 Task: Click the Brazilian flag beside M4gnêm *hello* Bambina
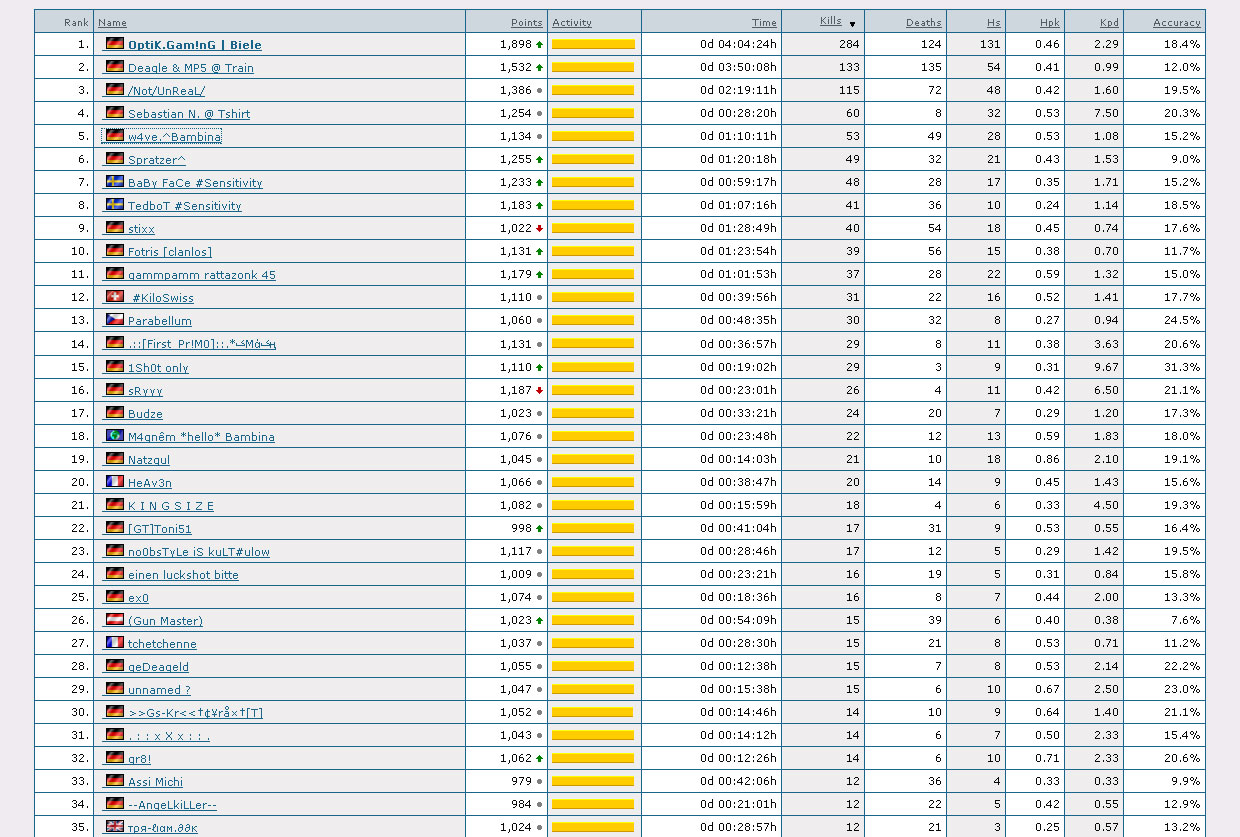pos(114,436)
